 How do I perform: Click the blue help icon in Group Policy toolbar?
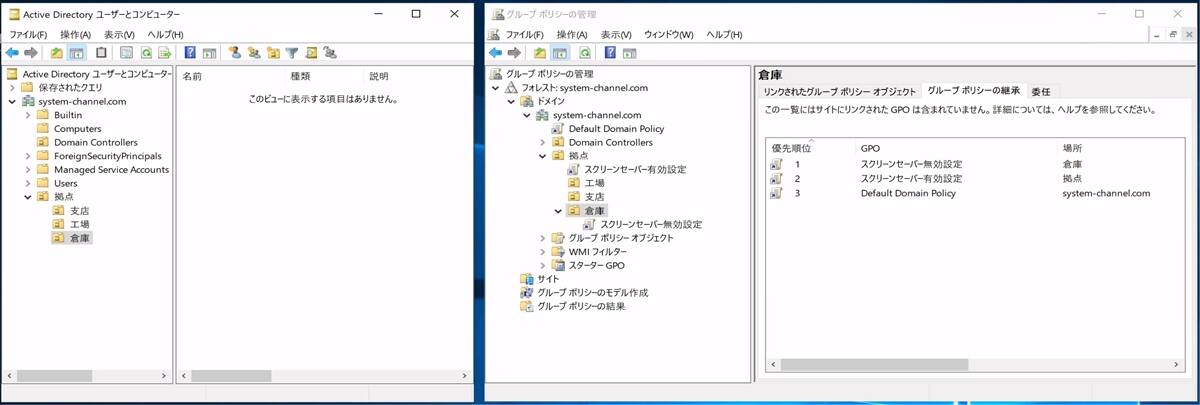click(x=610, y=53)
